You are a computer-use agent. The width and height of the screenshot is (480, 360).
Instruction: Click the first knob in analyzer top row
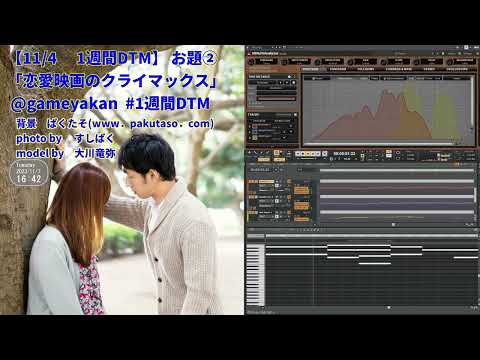click(x=251, y=62)
